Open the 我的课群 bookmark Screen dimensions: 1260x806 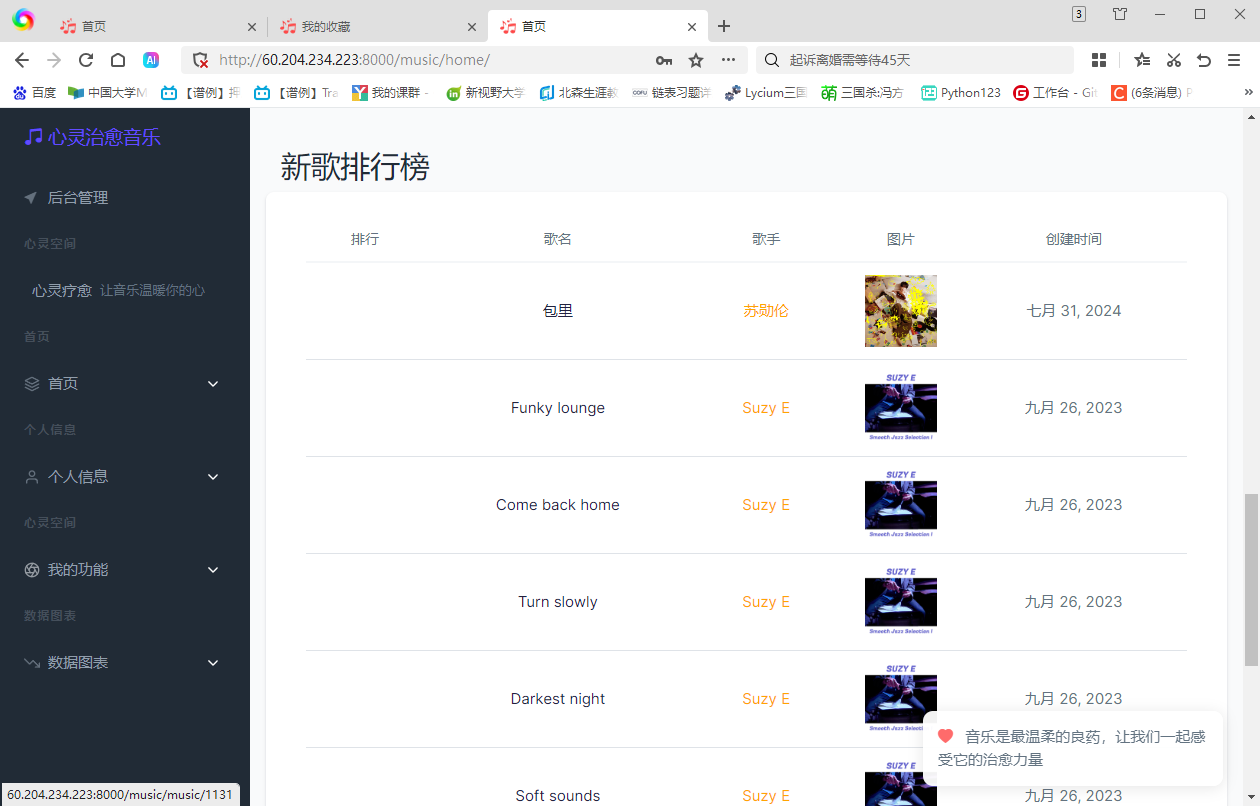391,92
